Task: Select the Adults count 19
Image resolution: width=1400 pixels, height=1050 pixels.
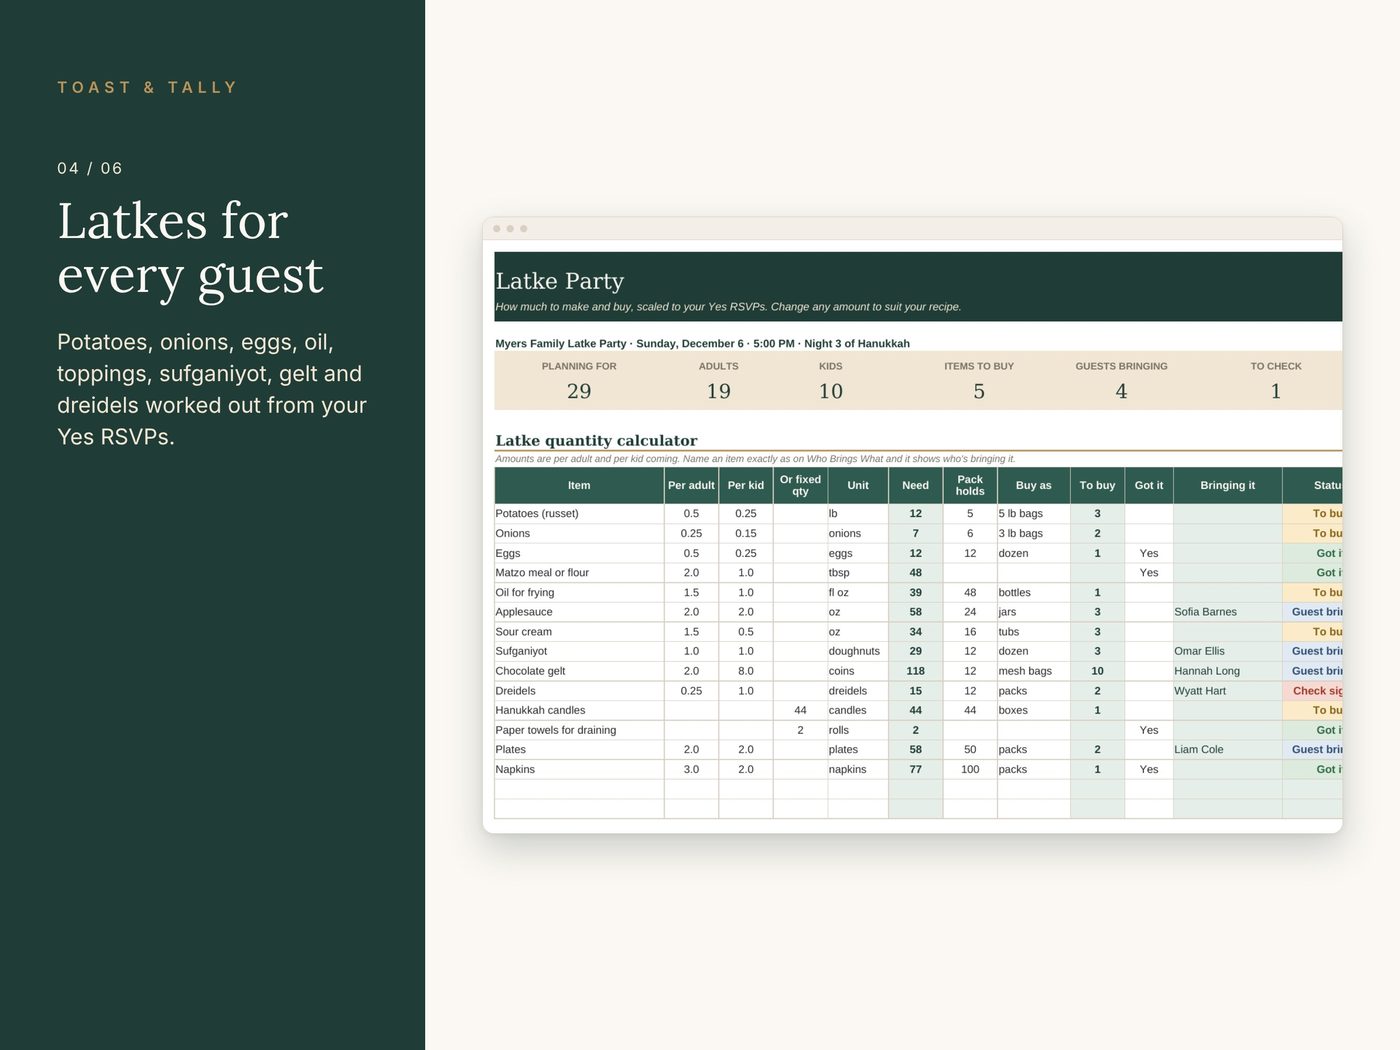Action: (x=719, y=392)
